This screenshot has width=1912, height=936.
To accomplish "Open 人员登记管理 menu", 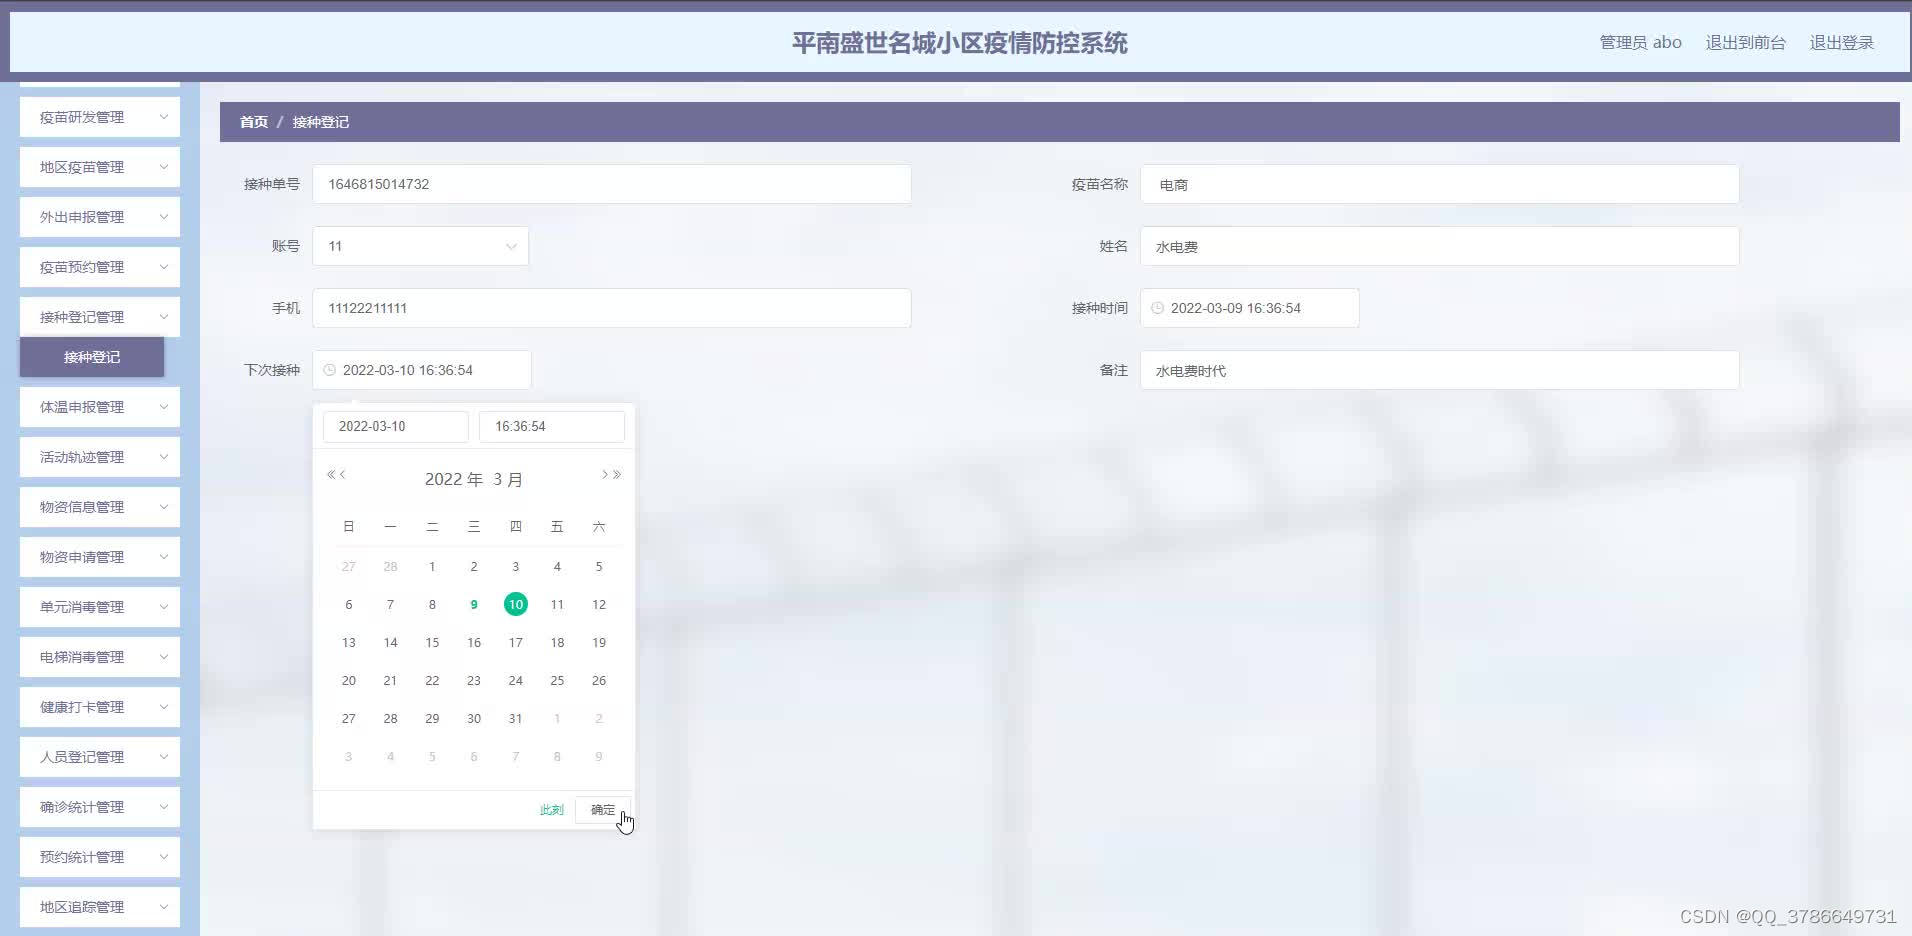I will (100, 757).
